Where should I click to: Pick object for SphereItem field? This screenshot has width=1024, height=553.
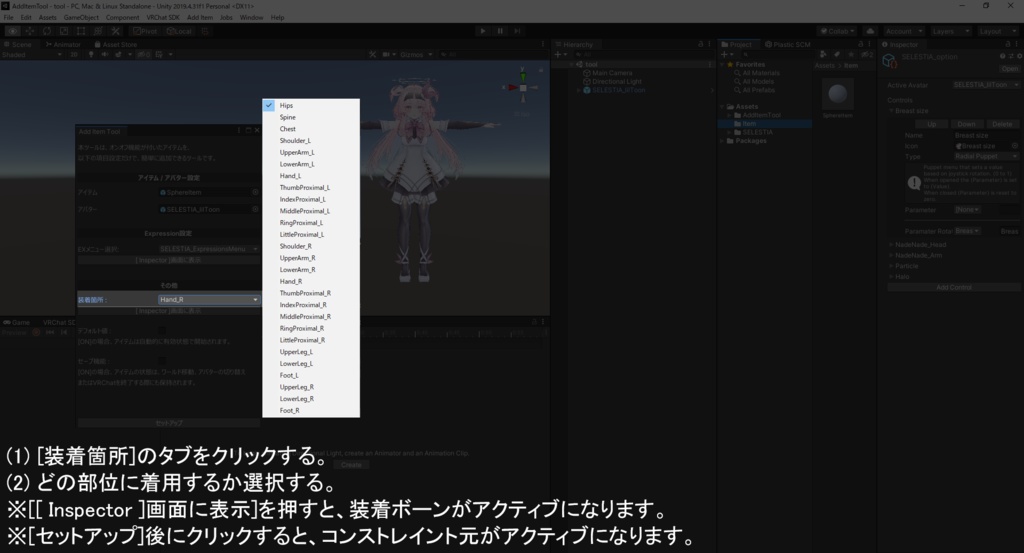255,193
